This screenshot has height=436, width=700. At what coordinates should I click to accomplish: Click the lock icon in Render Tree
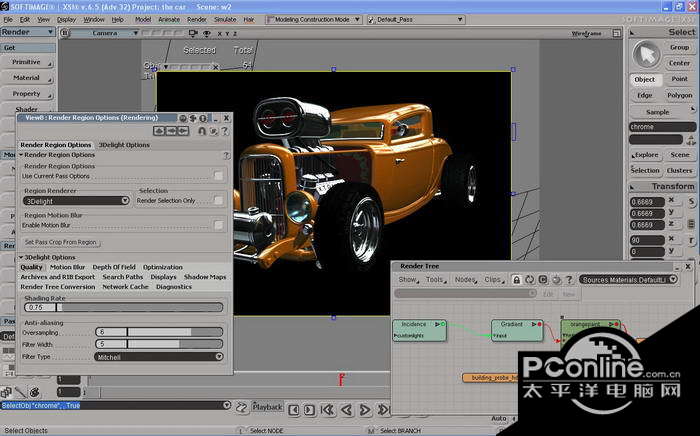point(515,280)
